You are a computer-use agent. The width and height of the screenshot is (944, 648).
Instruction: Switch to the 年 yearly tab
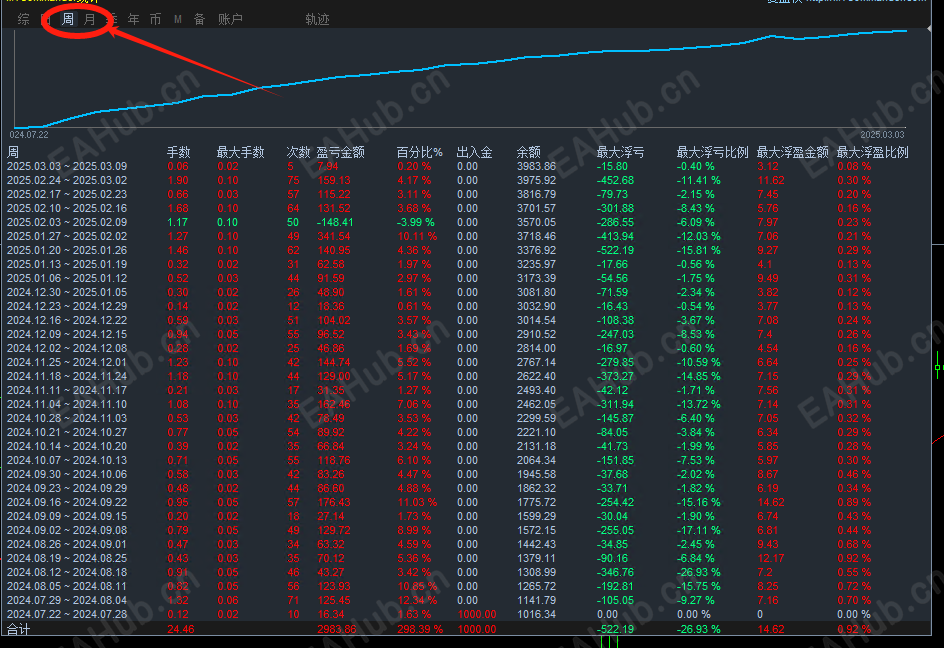pos(134,19)
